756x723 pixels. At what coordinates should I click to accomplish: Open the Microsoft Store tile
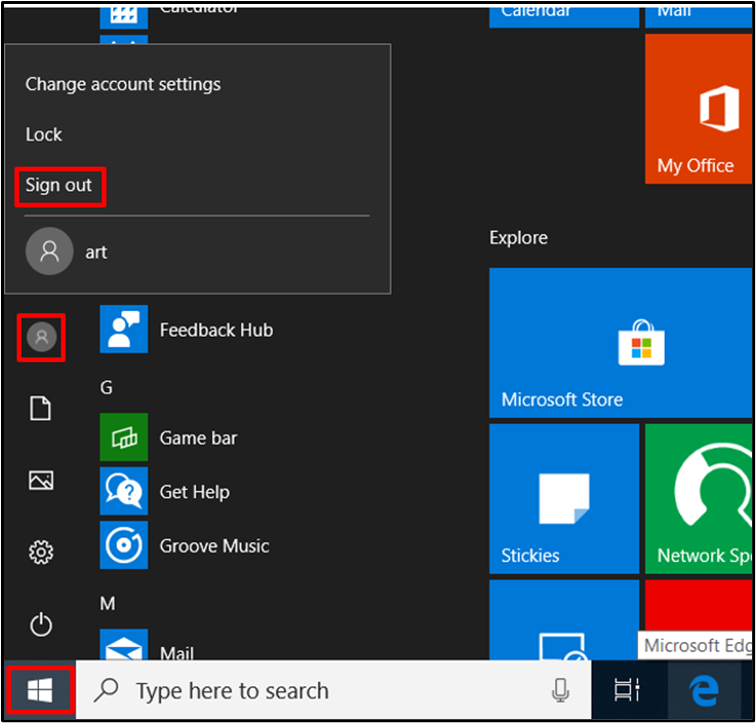(621, 343)
